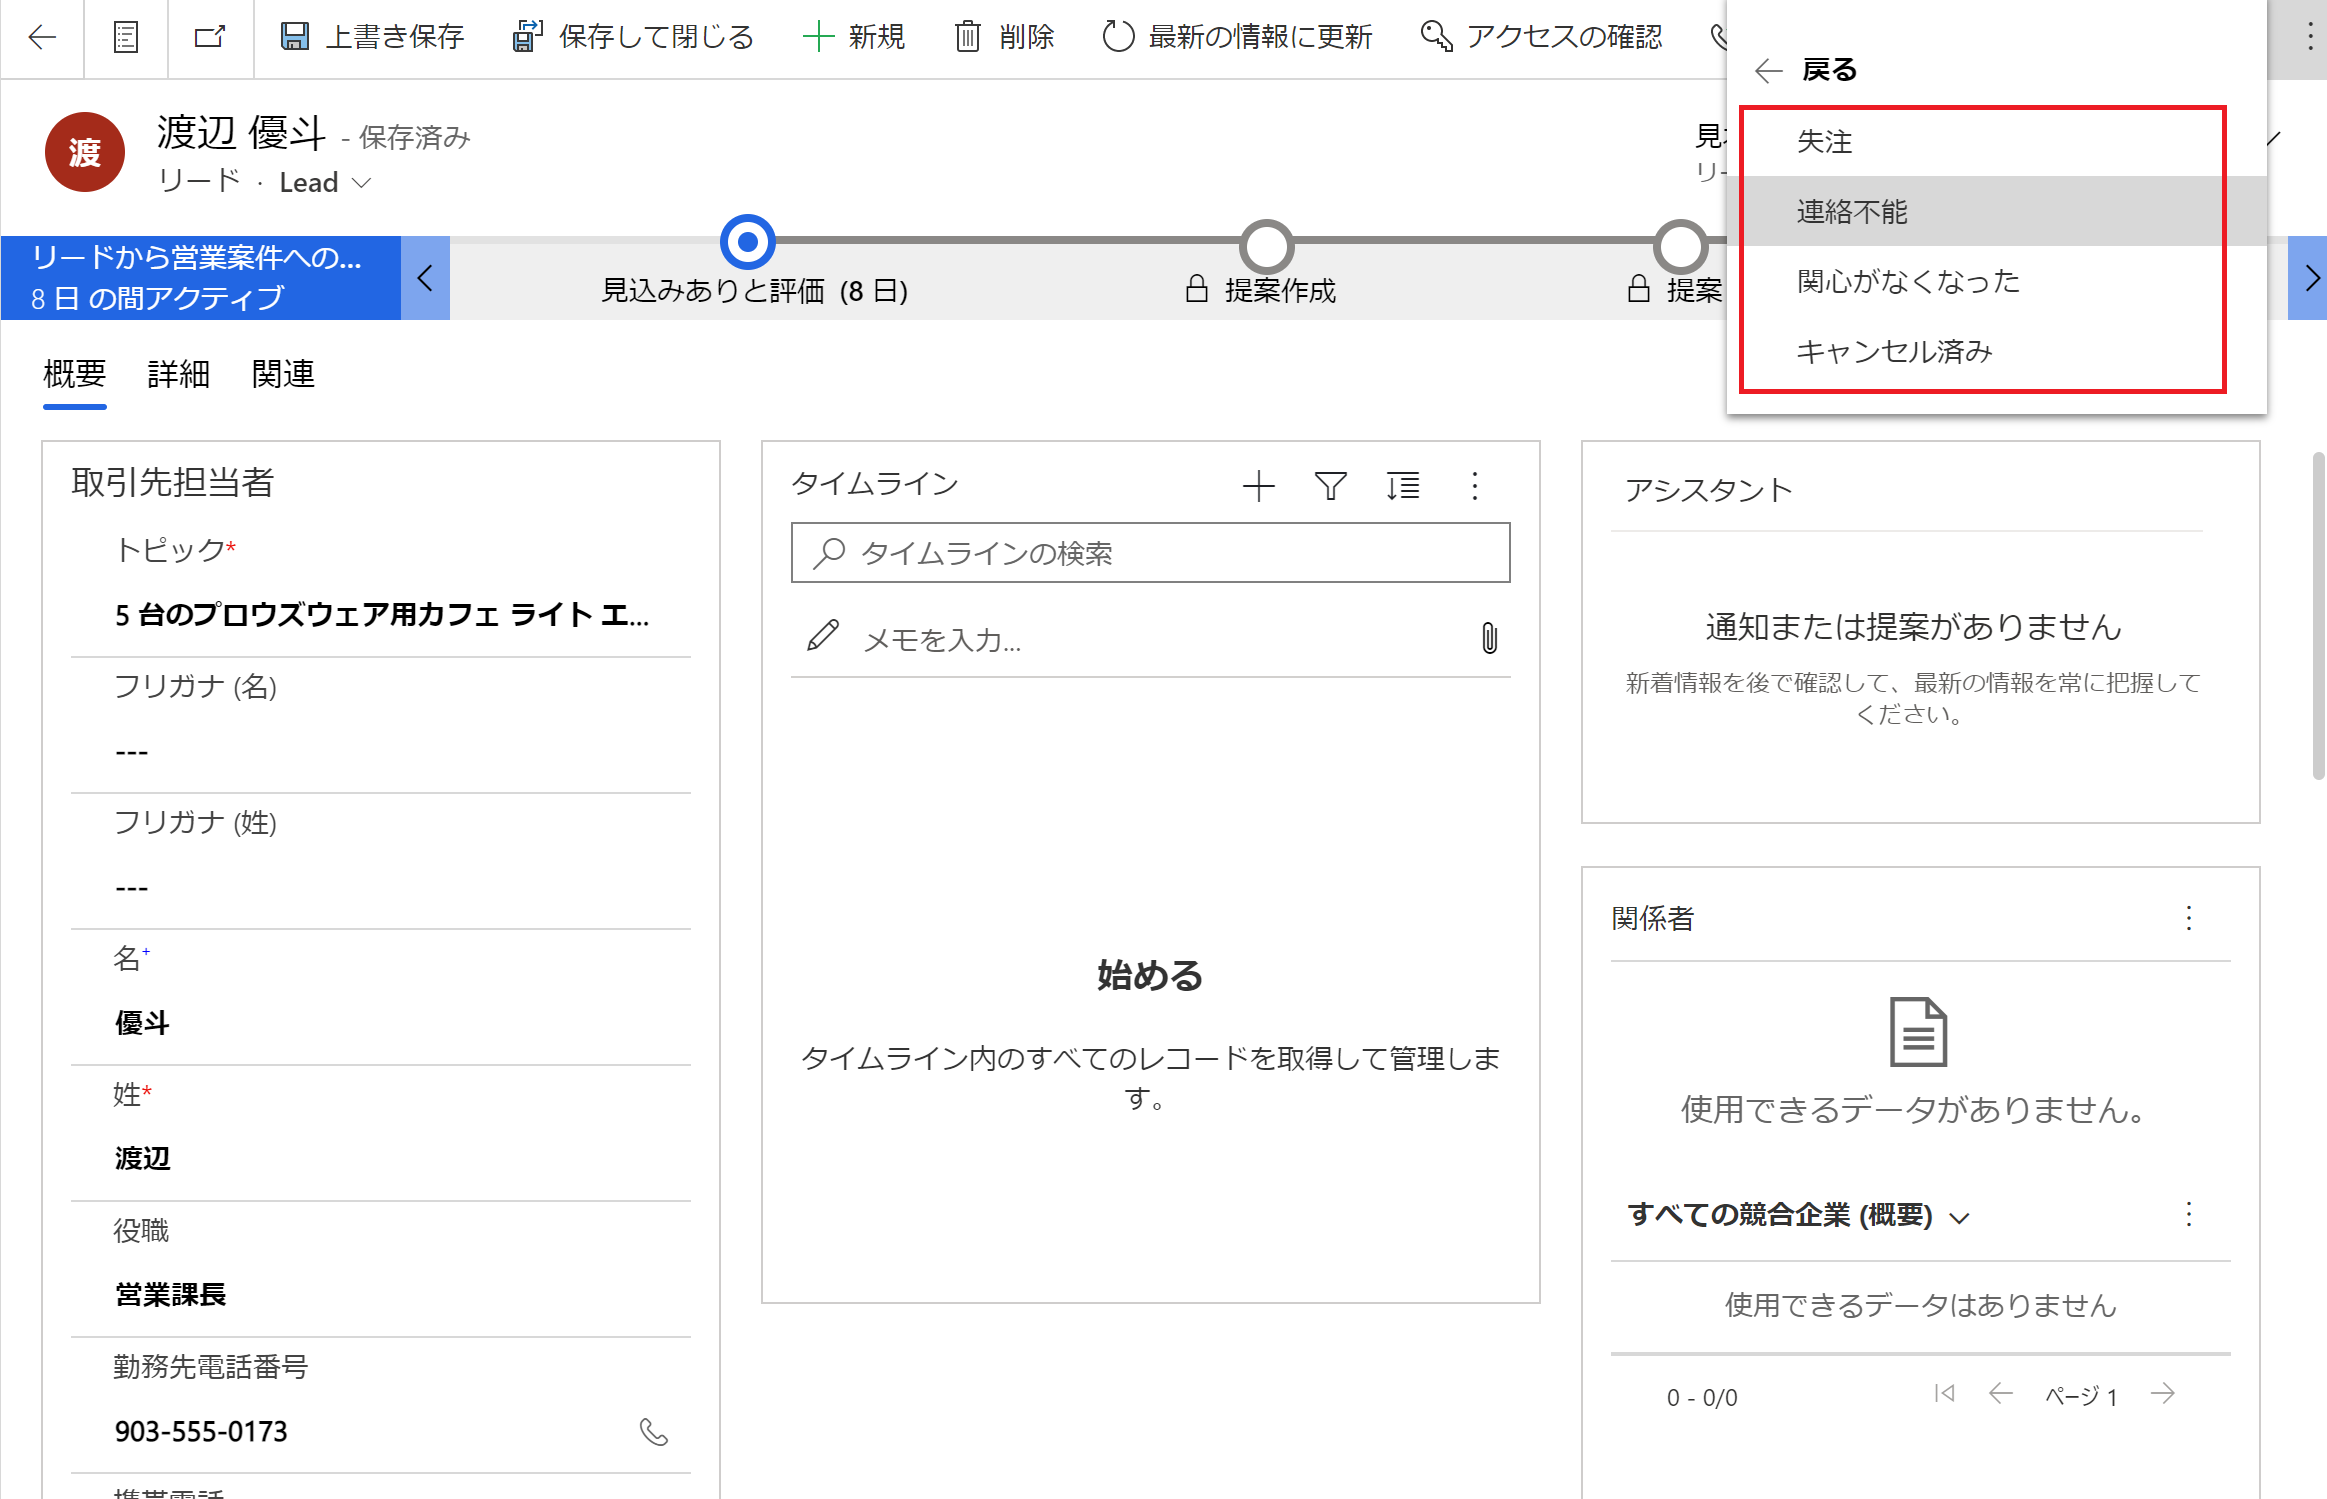Click タイムラインの検索 search field
Screen dimensions: 2327x1499
coord(1151,553)
